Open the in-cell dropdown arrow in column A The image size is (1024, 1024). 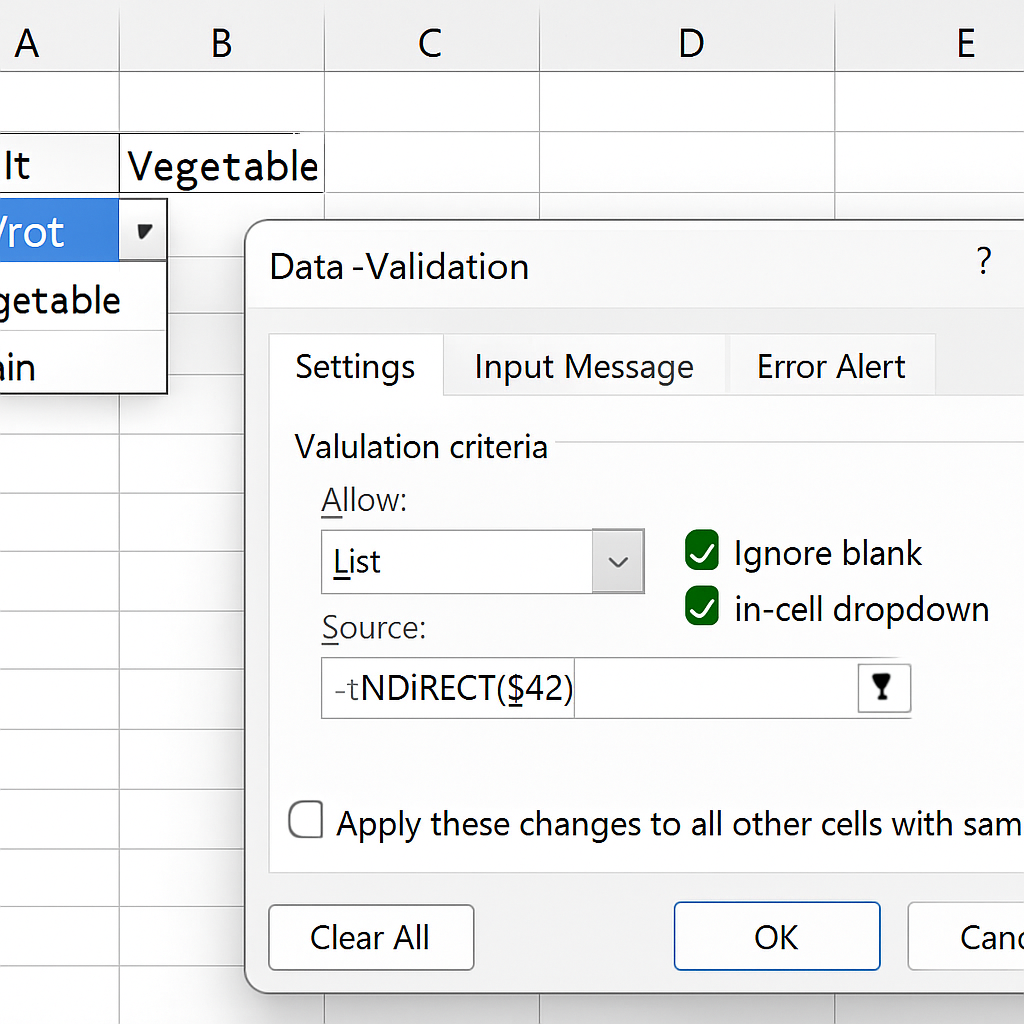(x=143, y=229)
